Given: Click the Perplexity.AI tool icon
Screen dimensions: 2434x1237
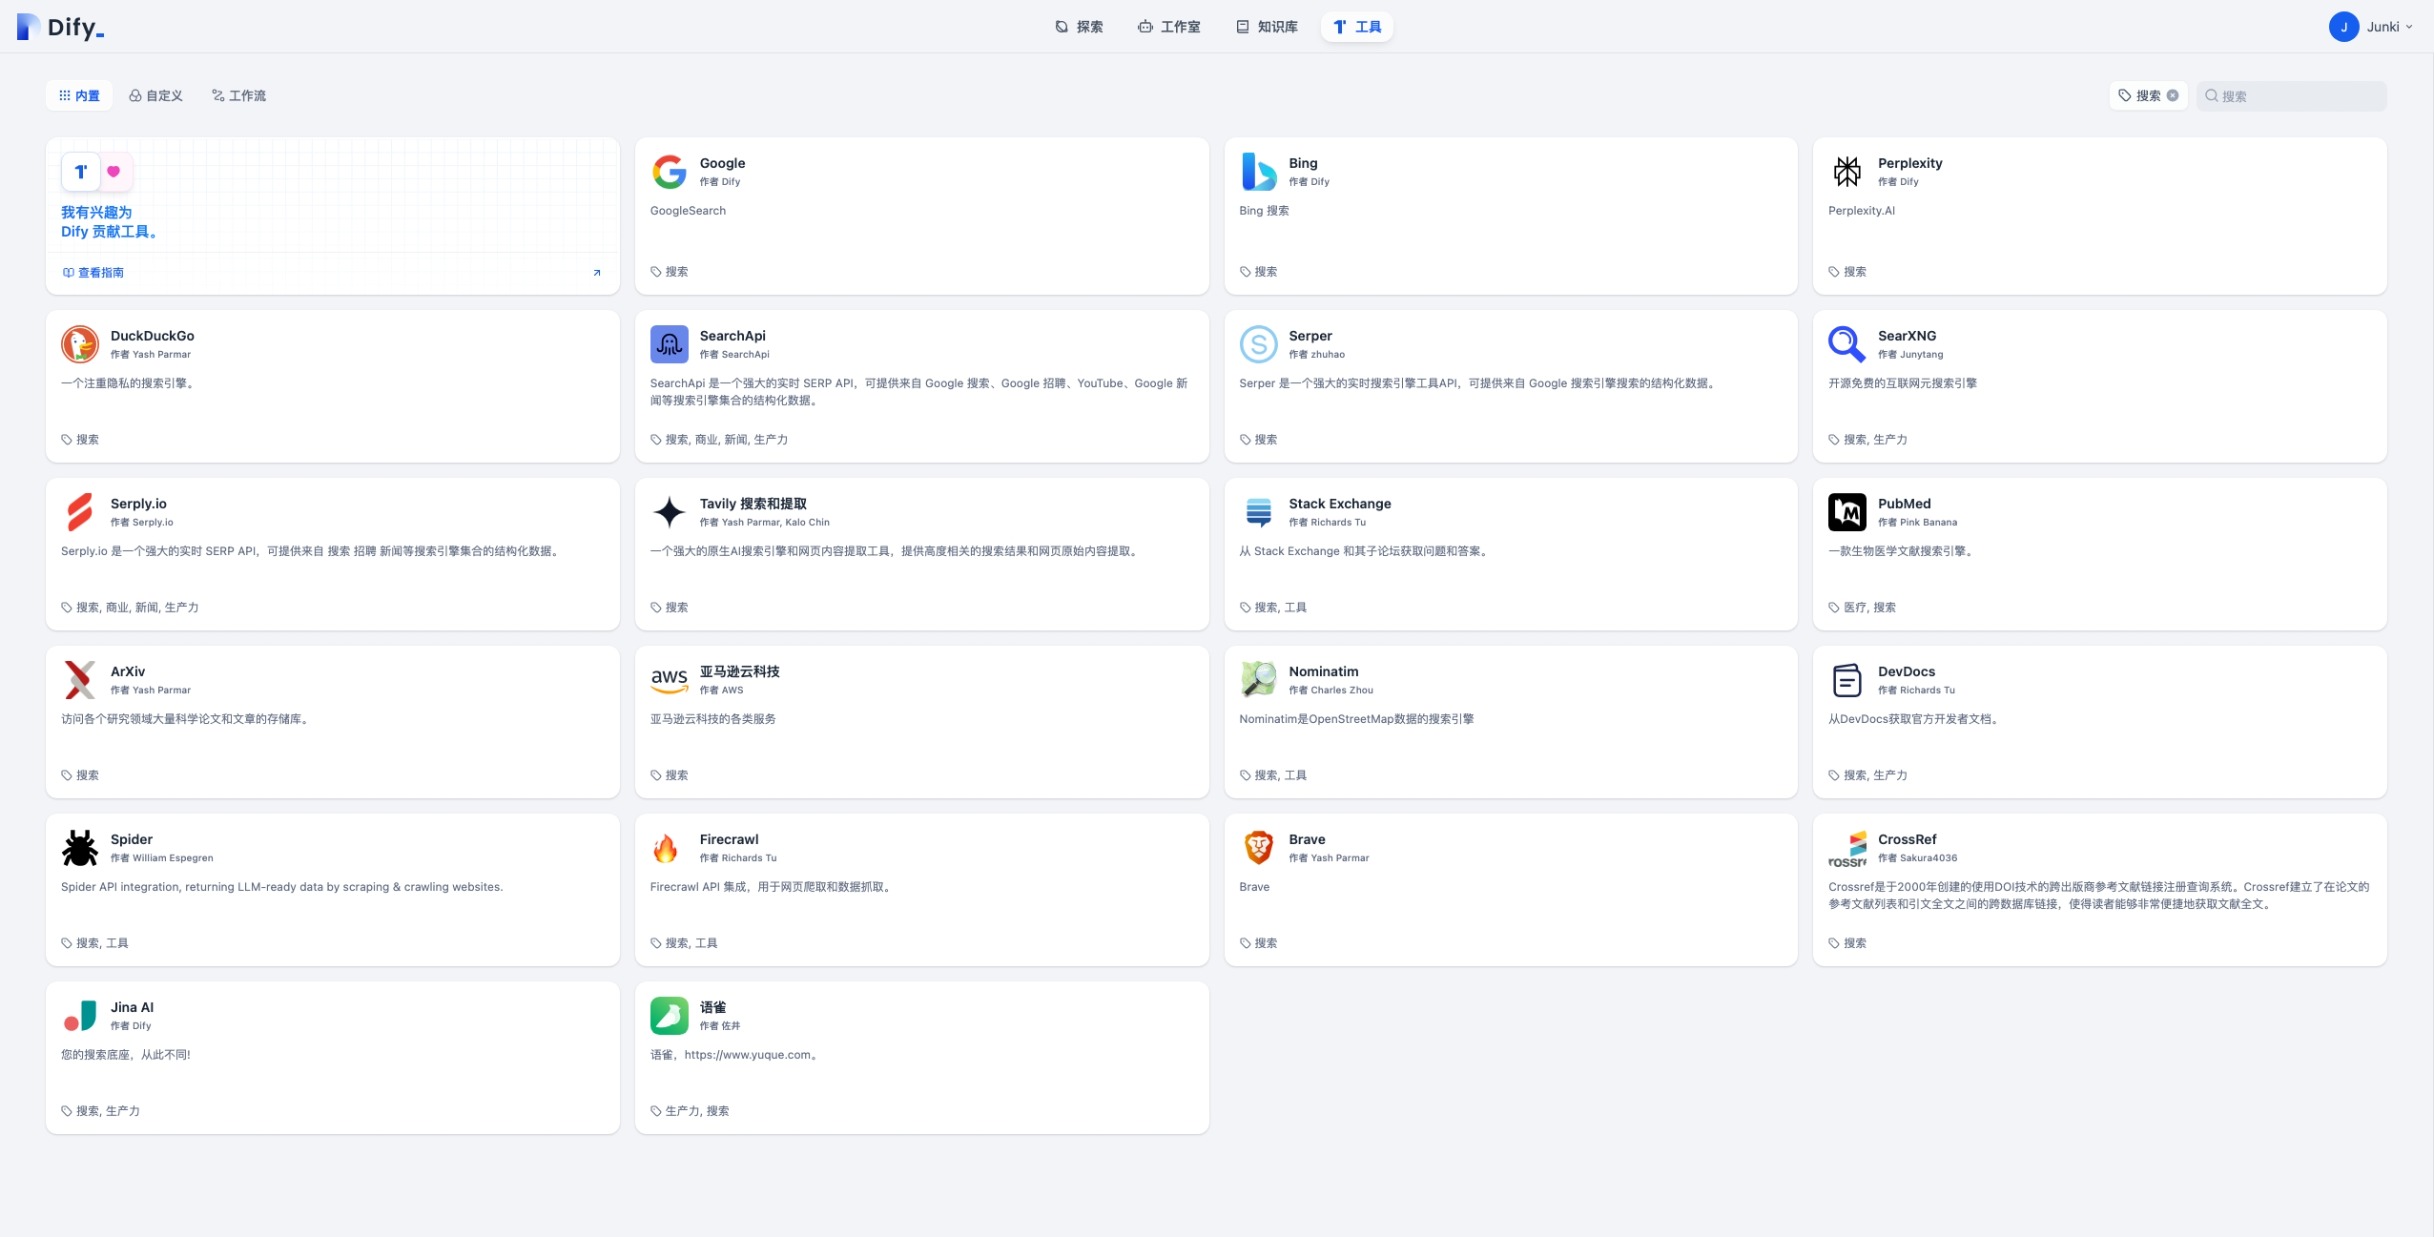Looking at the screenshot, I should coord(1848,171).
